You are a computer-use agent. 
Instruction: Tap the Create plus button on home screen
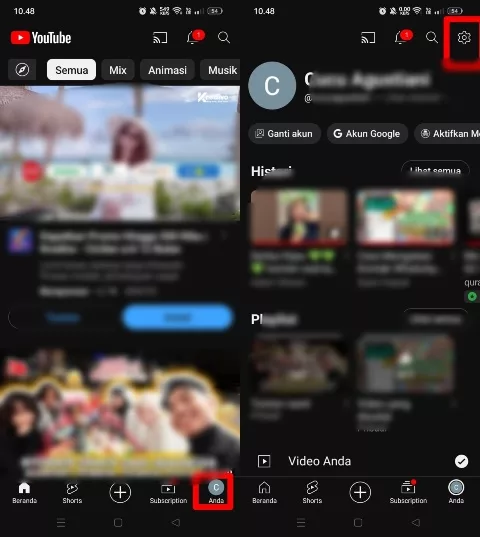coord(120,492)
